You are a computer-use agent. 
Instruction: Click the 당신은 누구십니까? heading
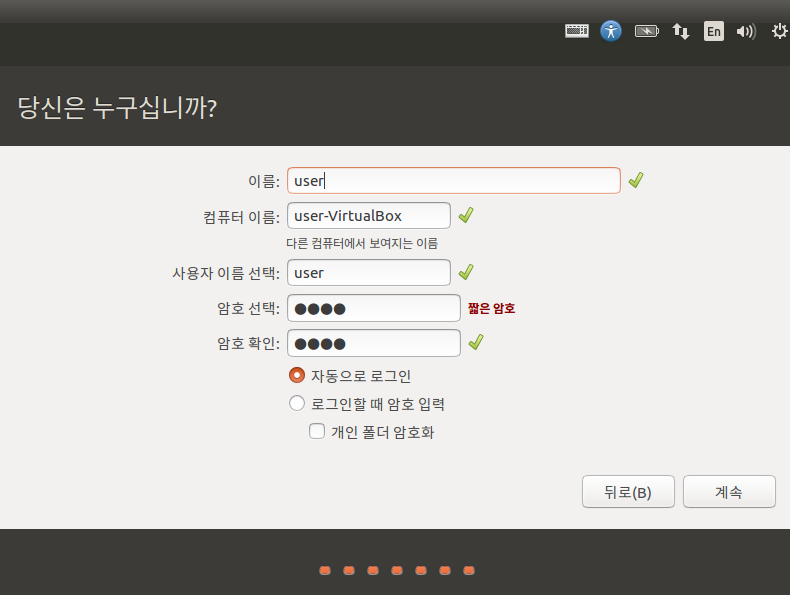(x=117, y=108)
